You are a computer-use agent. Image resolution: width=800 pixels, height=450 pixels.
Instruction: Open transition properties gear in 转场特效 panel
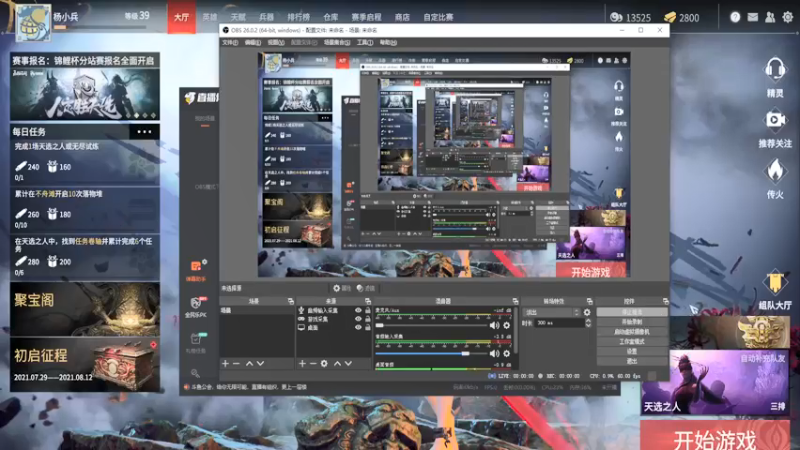click(x=587, y=312)
